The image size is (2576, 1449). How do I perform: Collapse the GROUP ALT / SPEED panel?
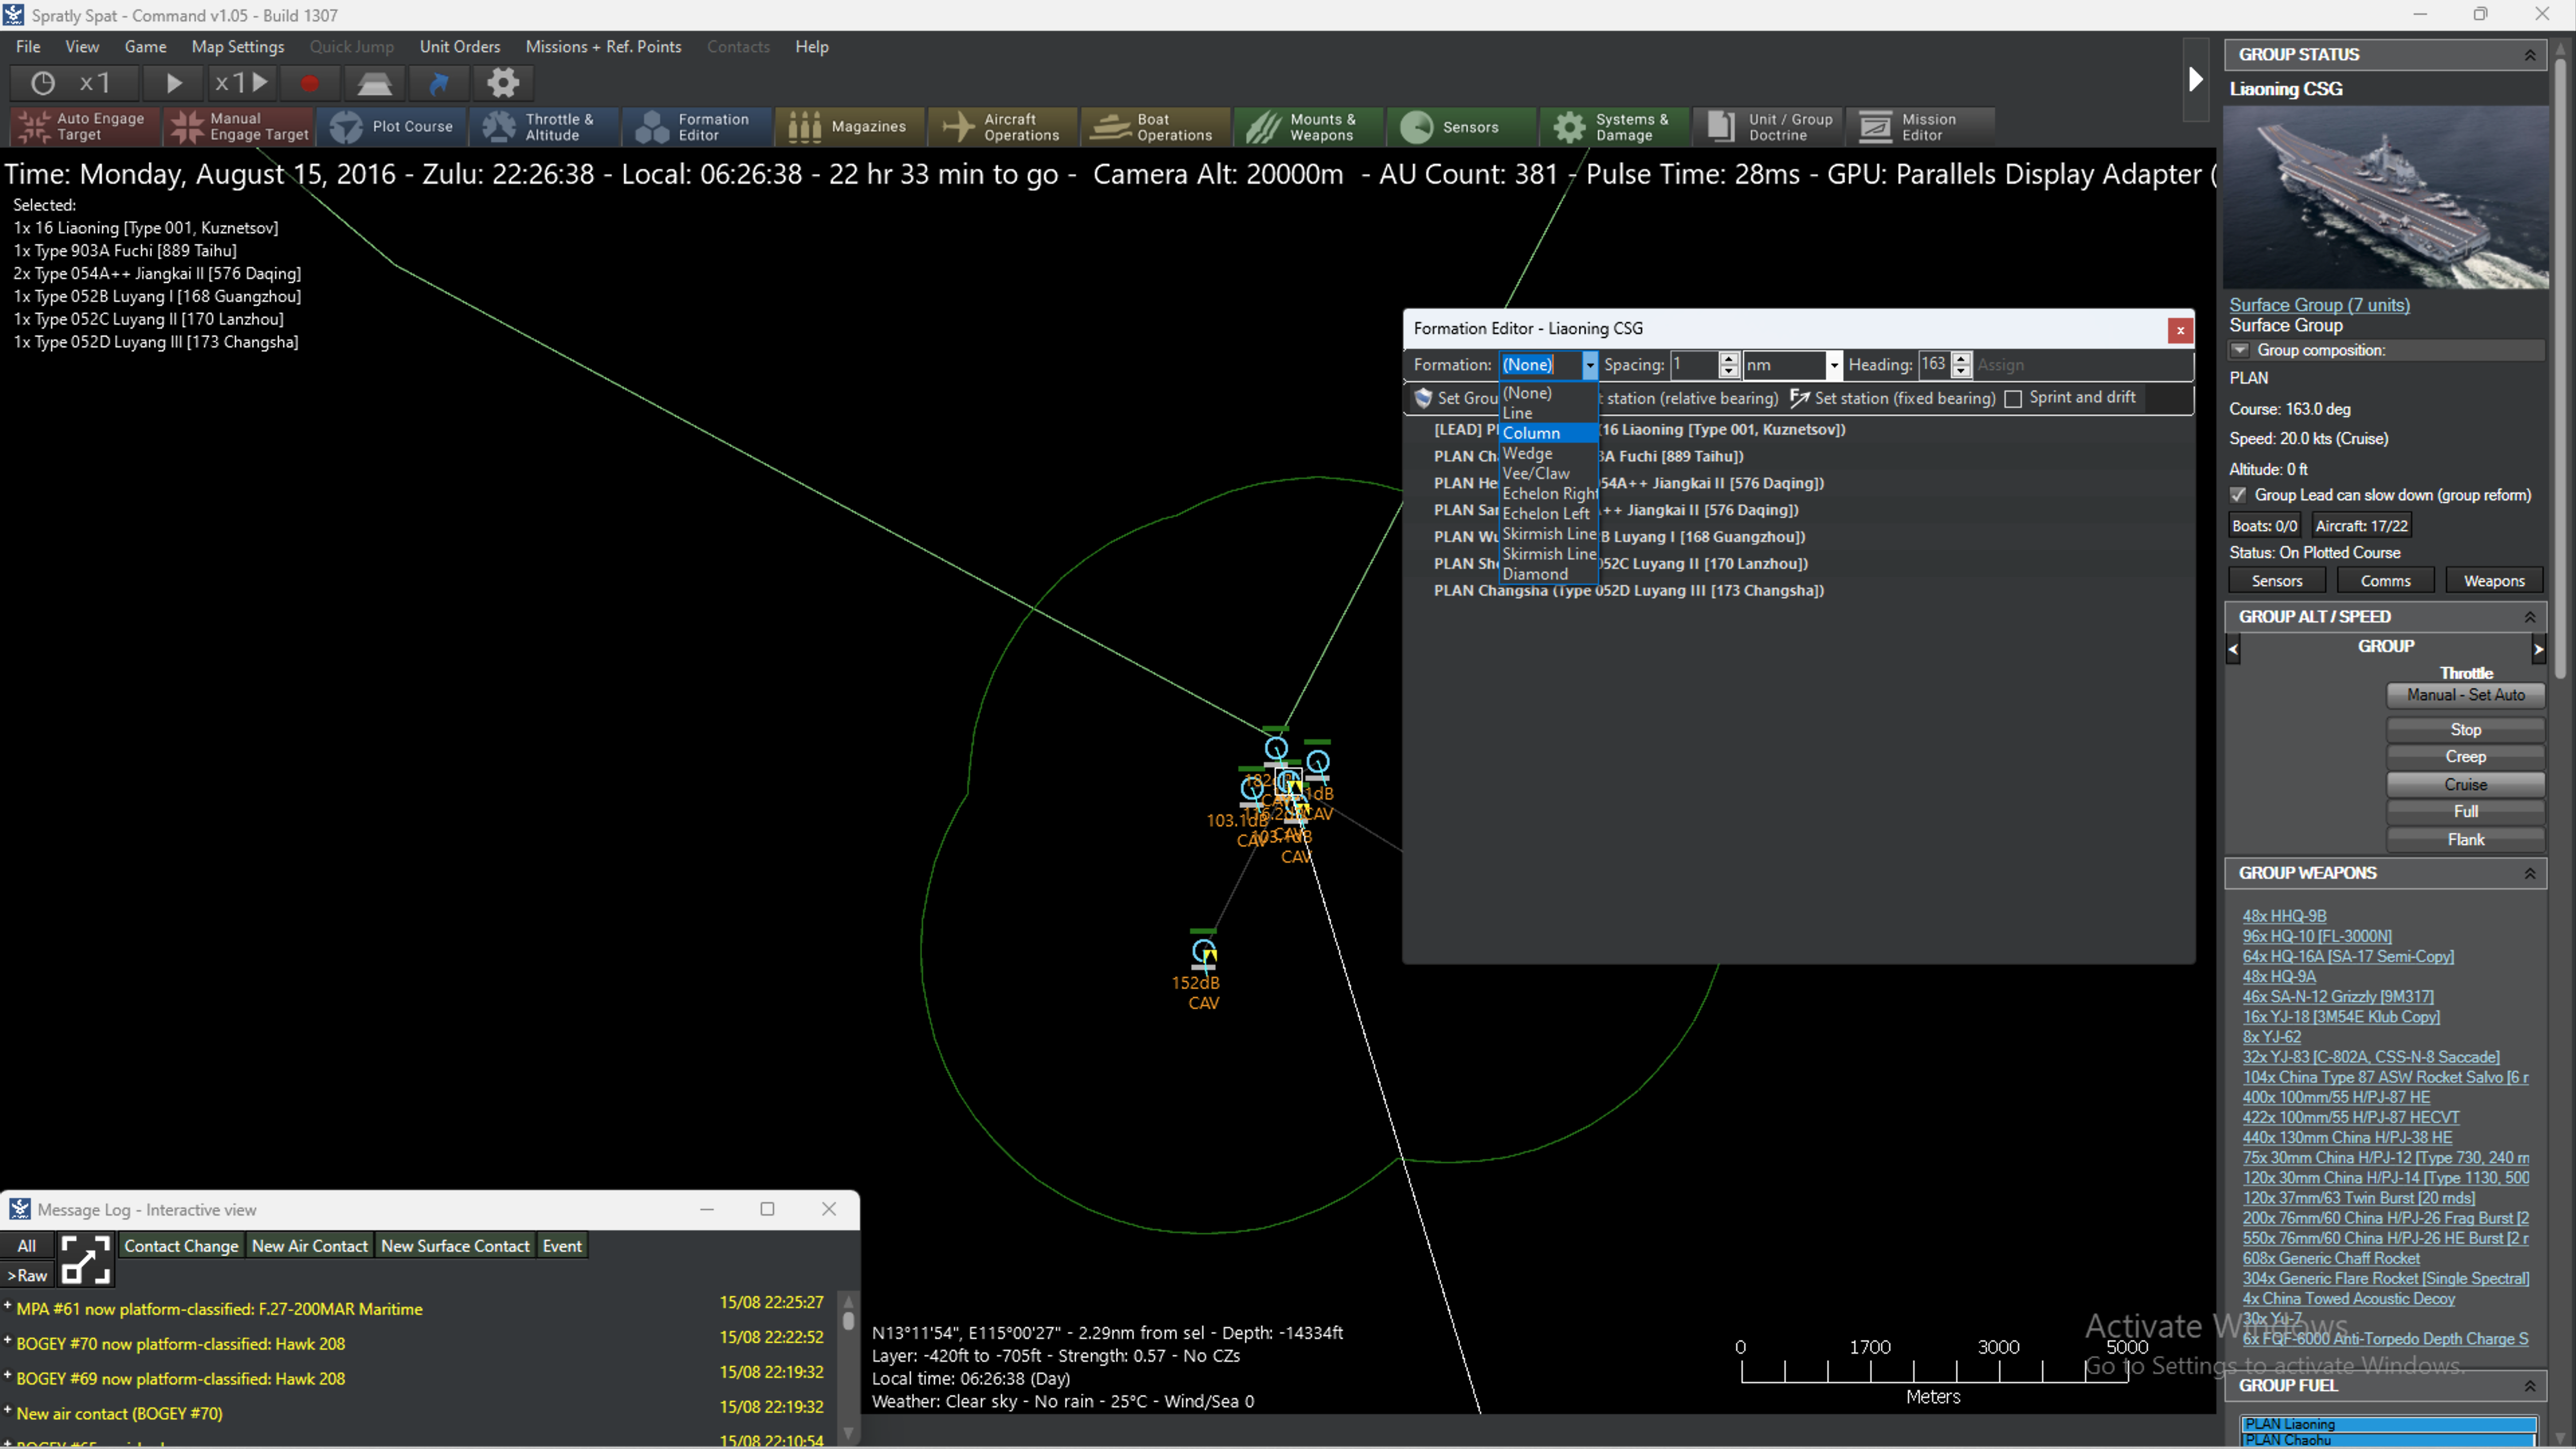click(2529, 617)
